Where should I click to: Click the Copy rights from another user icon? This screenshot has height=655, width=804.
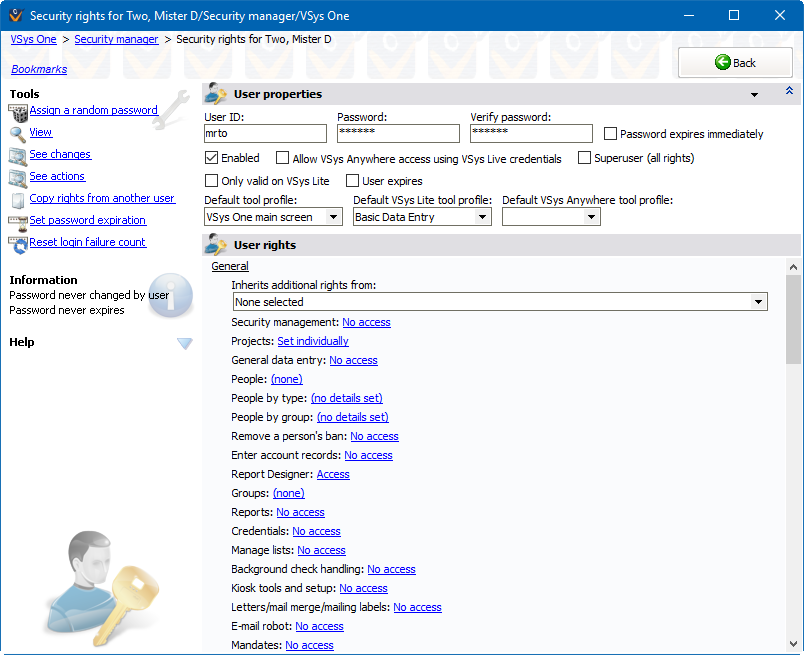18,200
